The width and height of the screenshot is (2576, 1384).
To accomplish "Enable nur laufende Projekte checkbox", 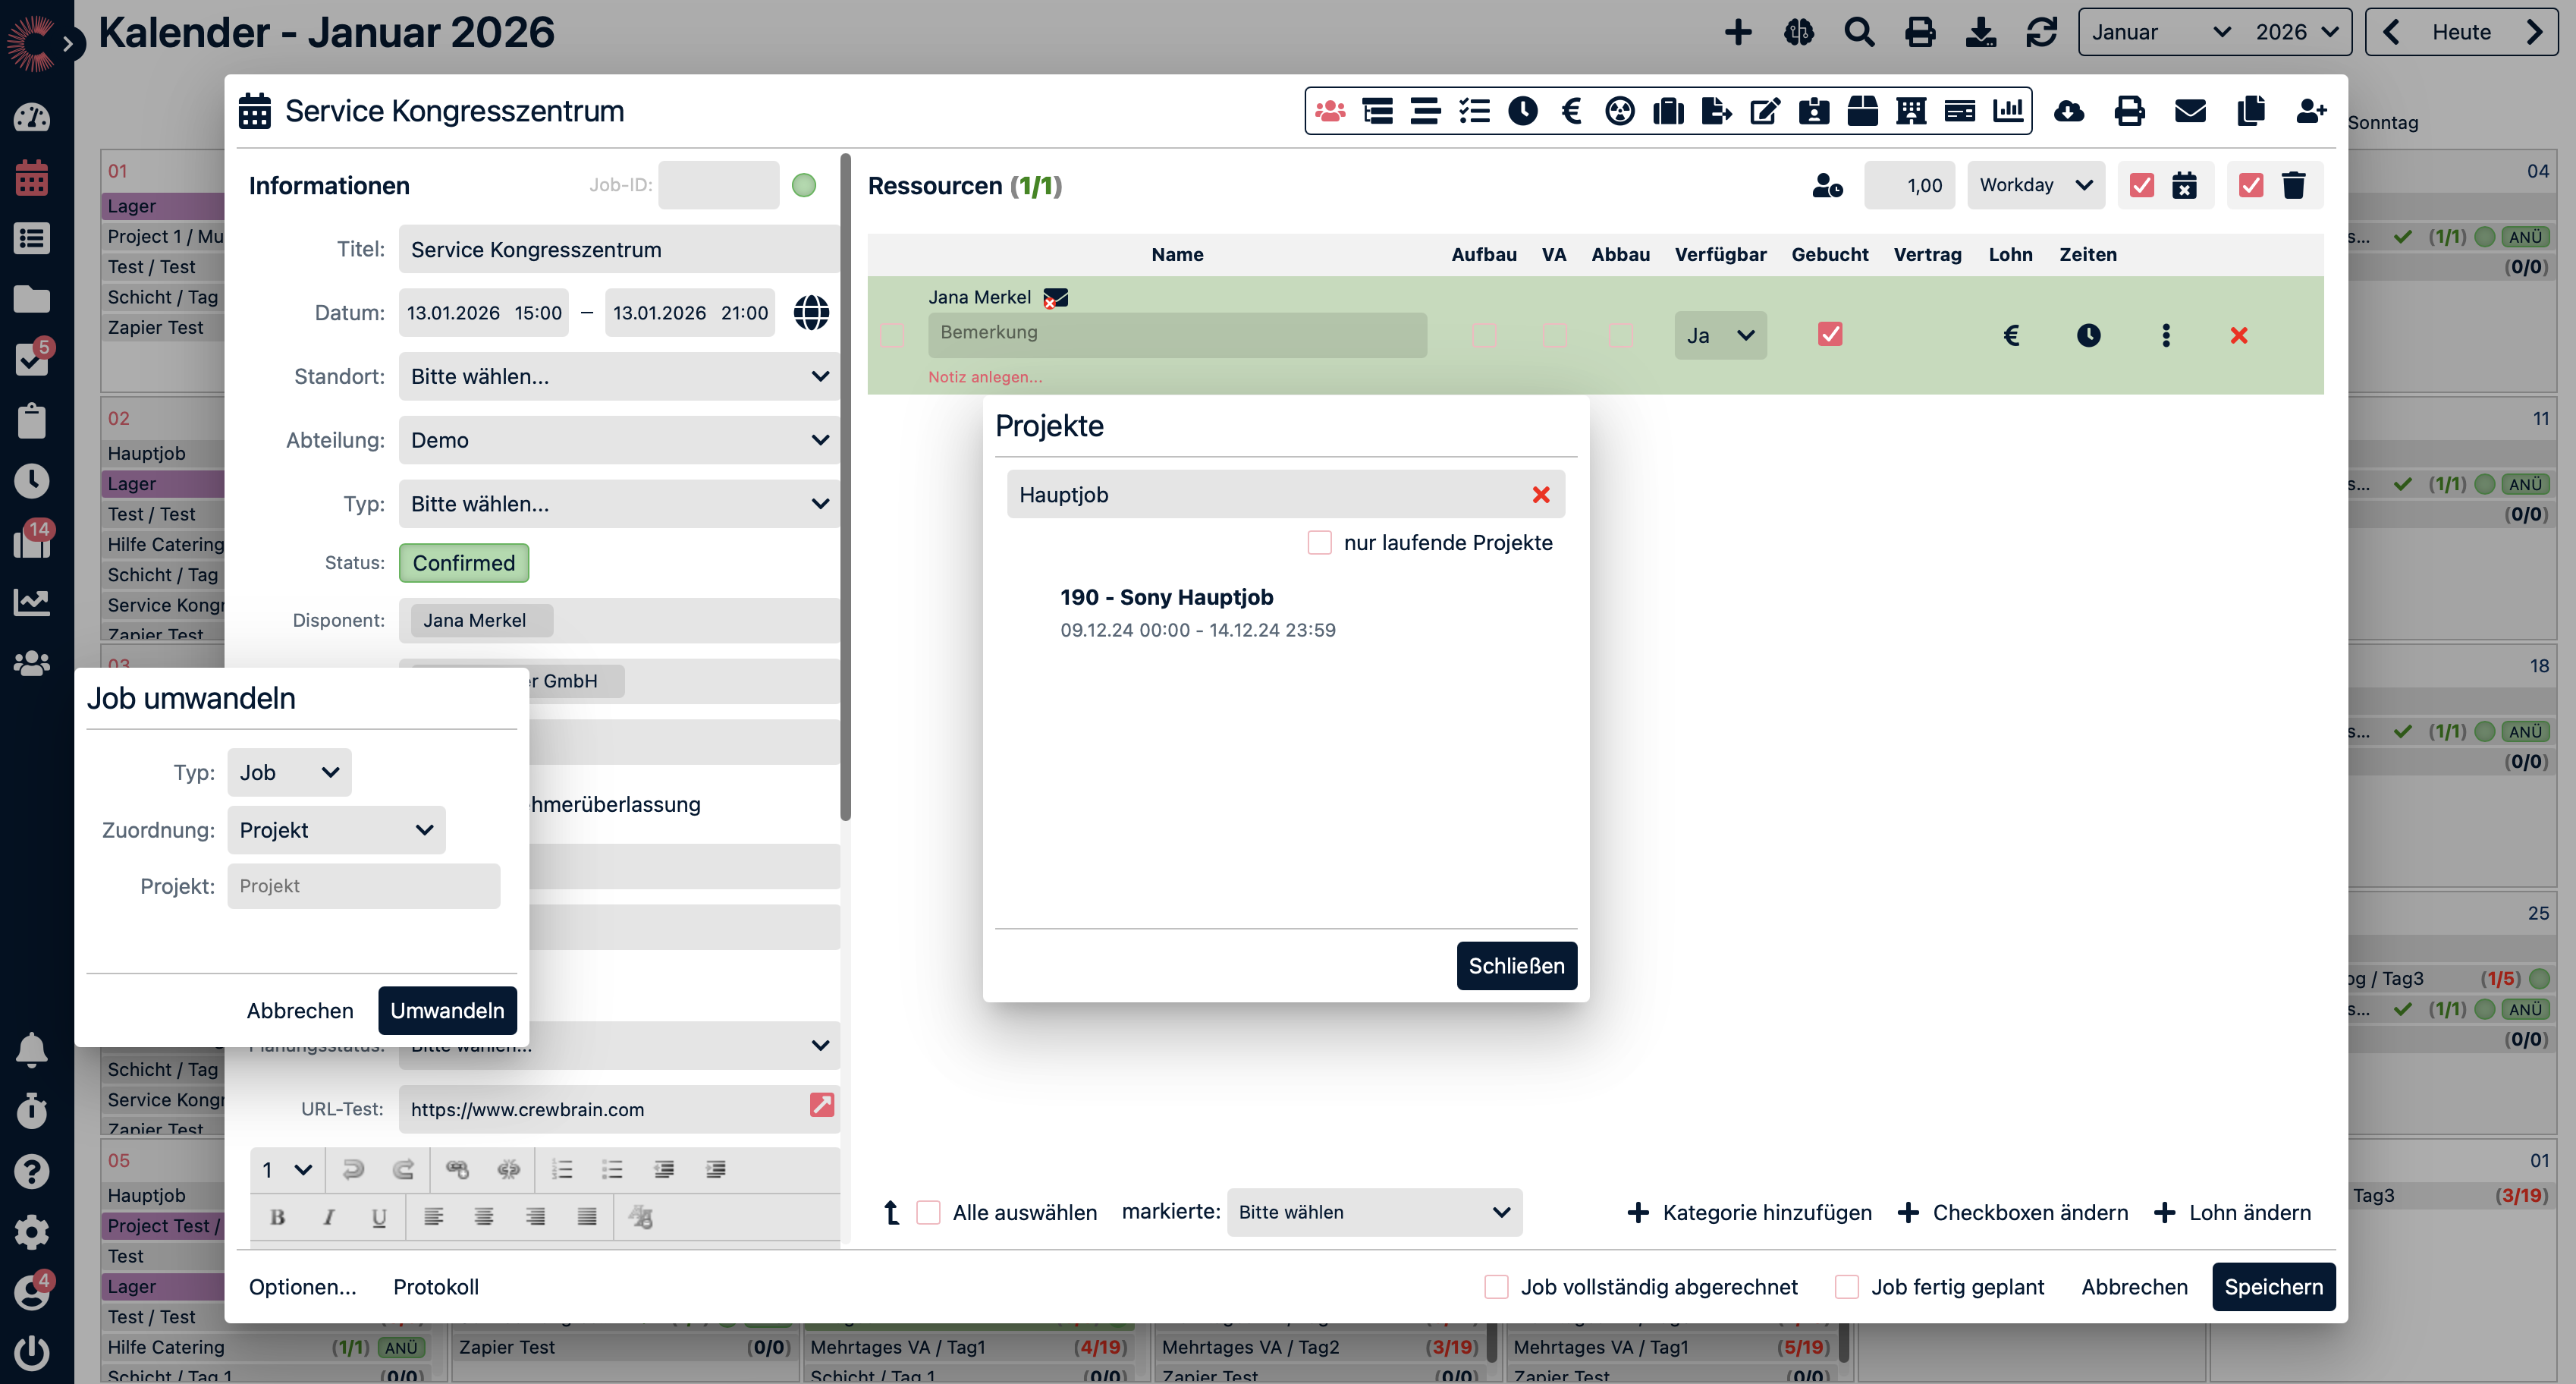I will (1319, 543).
